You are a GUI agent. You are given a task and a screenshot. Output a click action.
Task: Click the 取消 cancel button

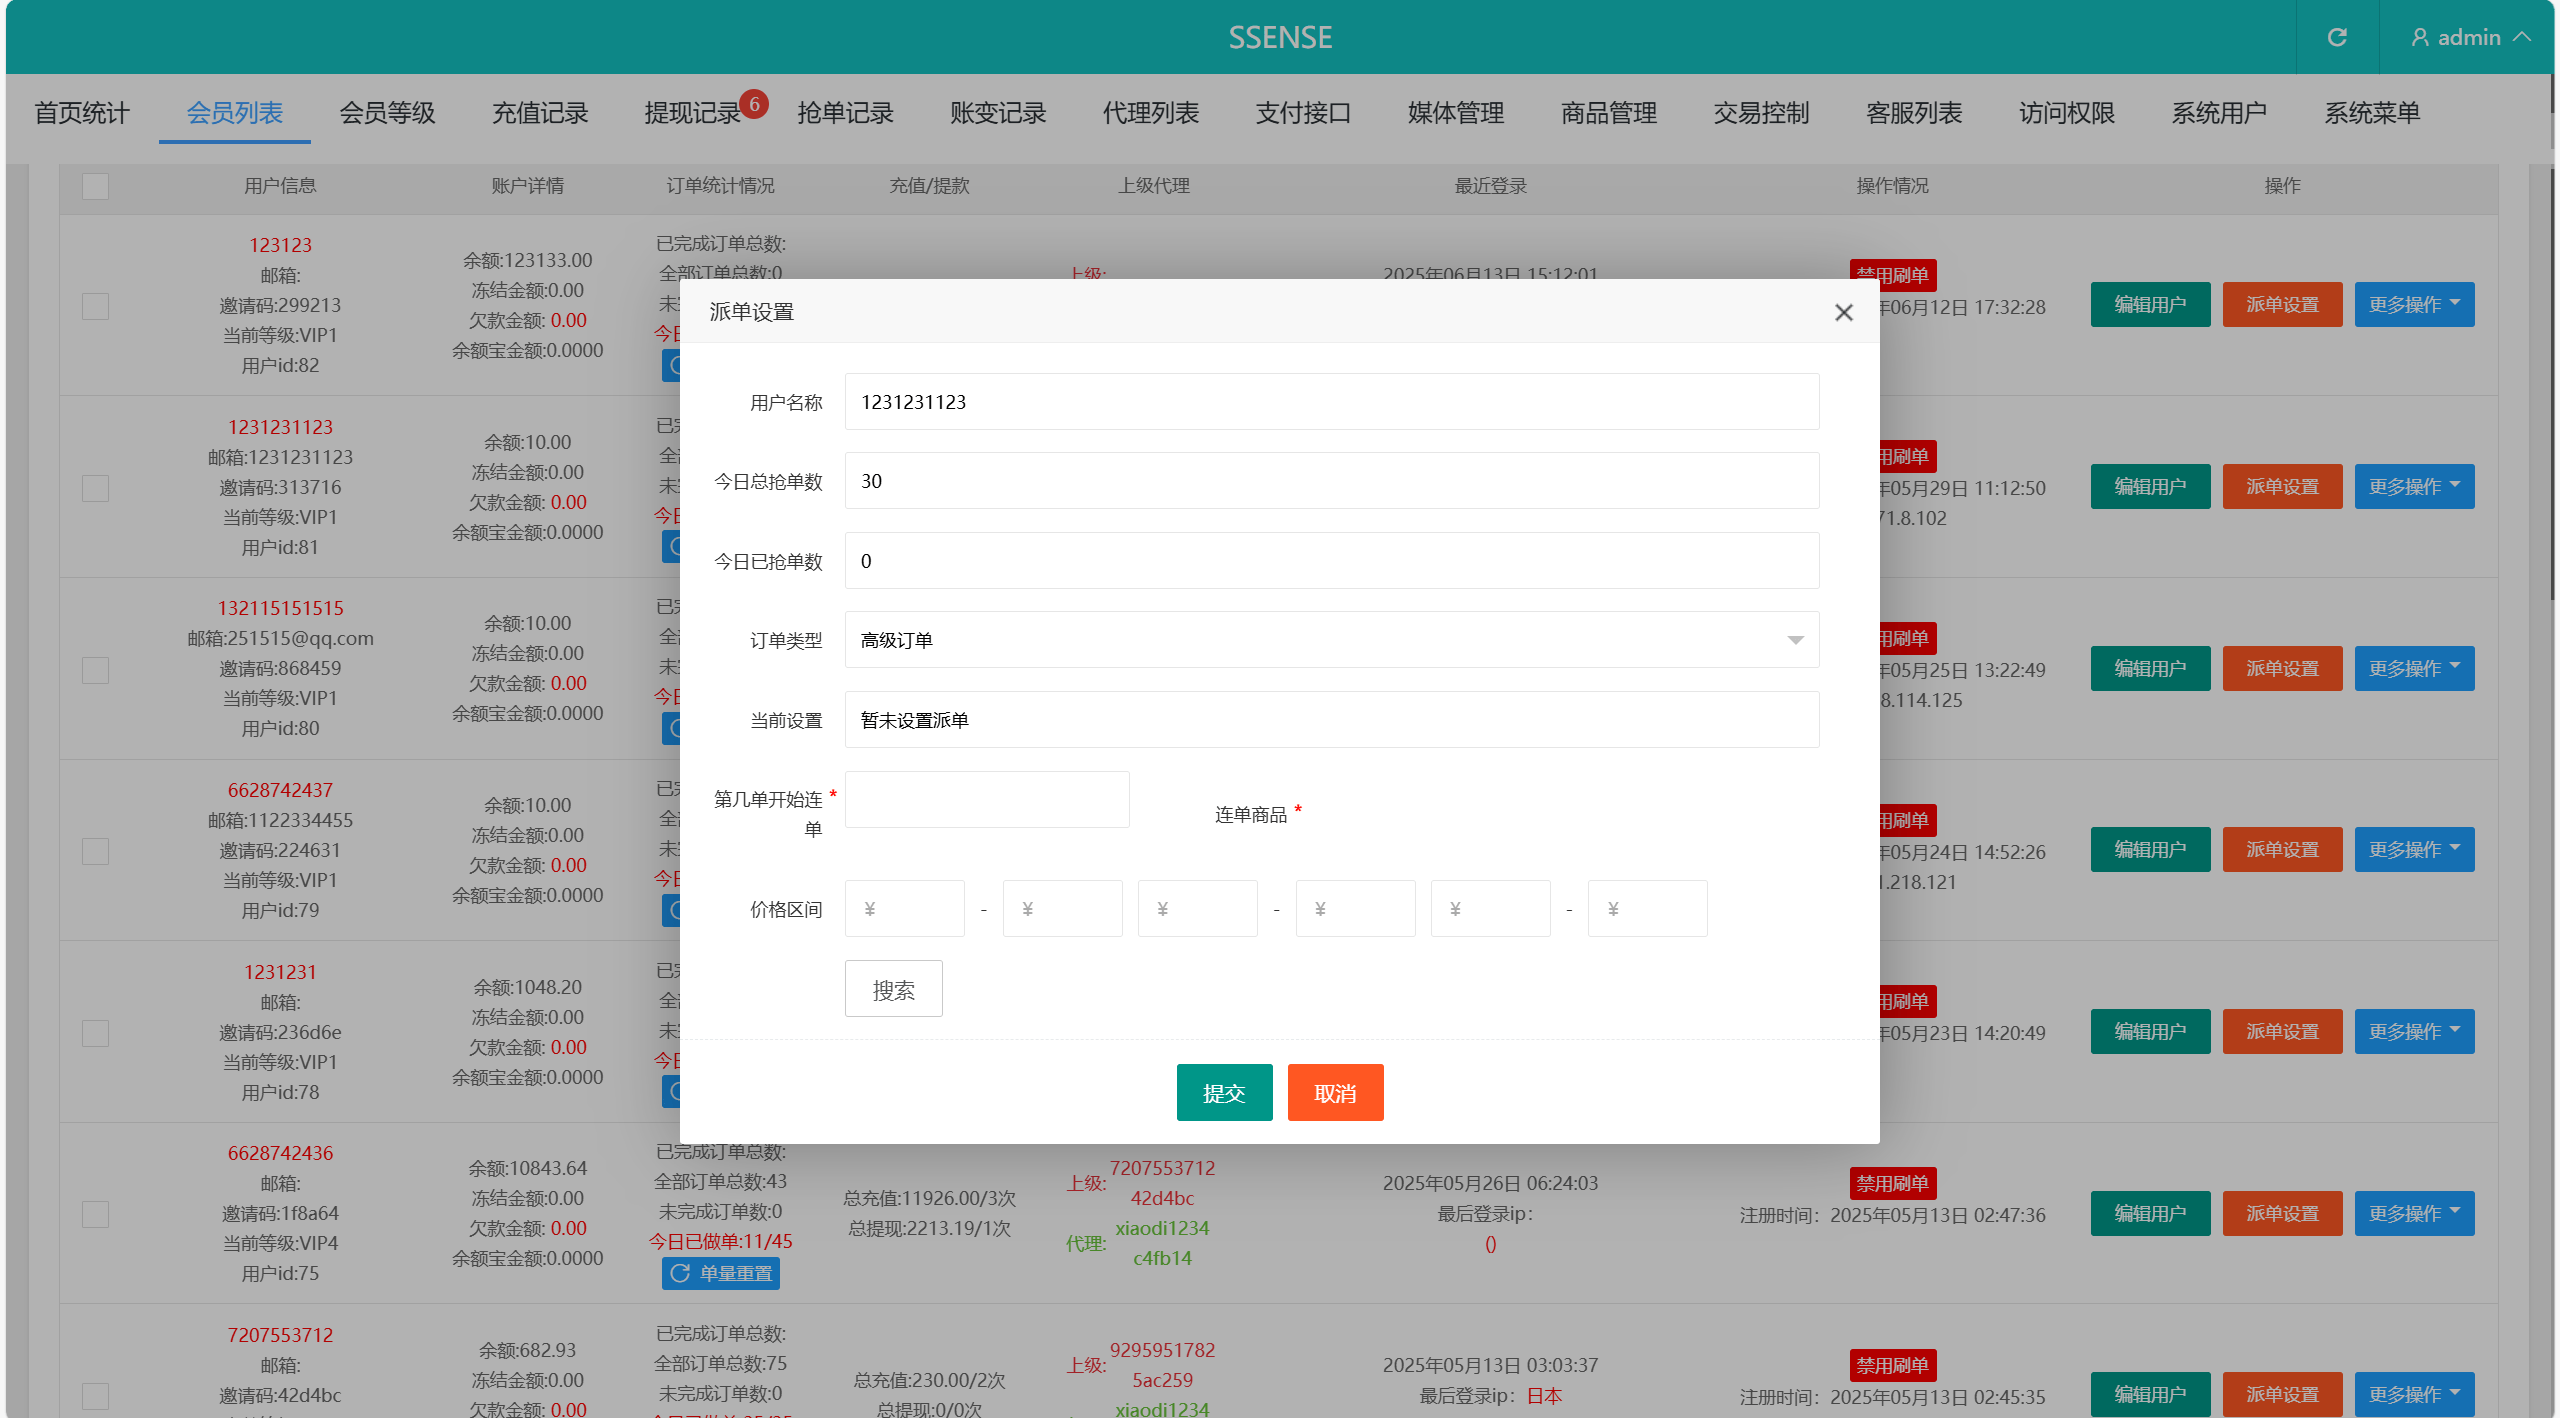tap(1335, 1093)
